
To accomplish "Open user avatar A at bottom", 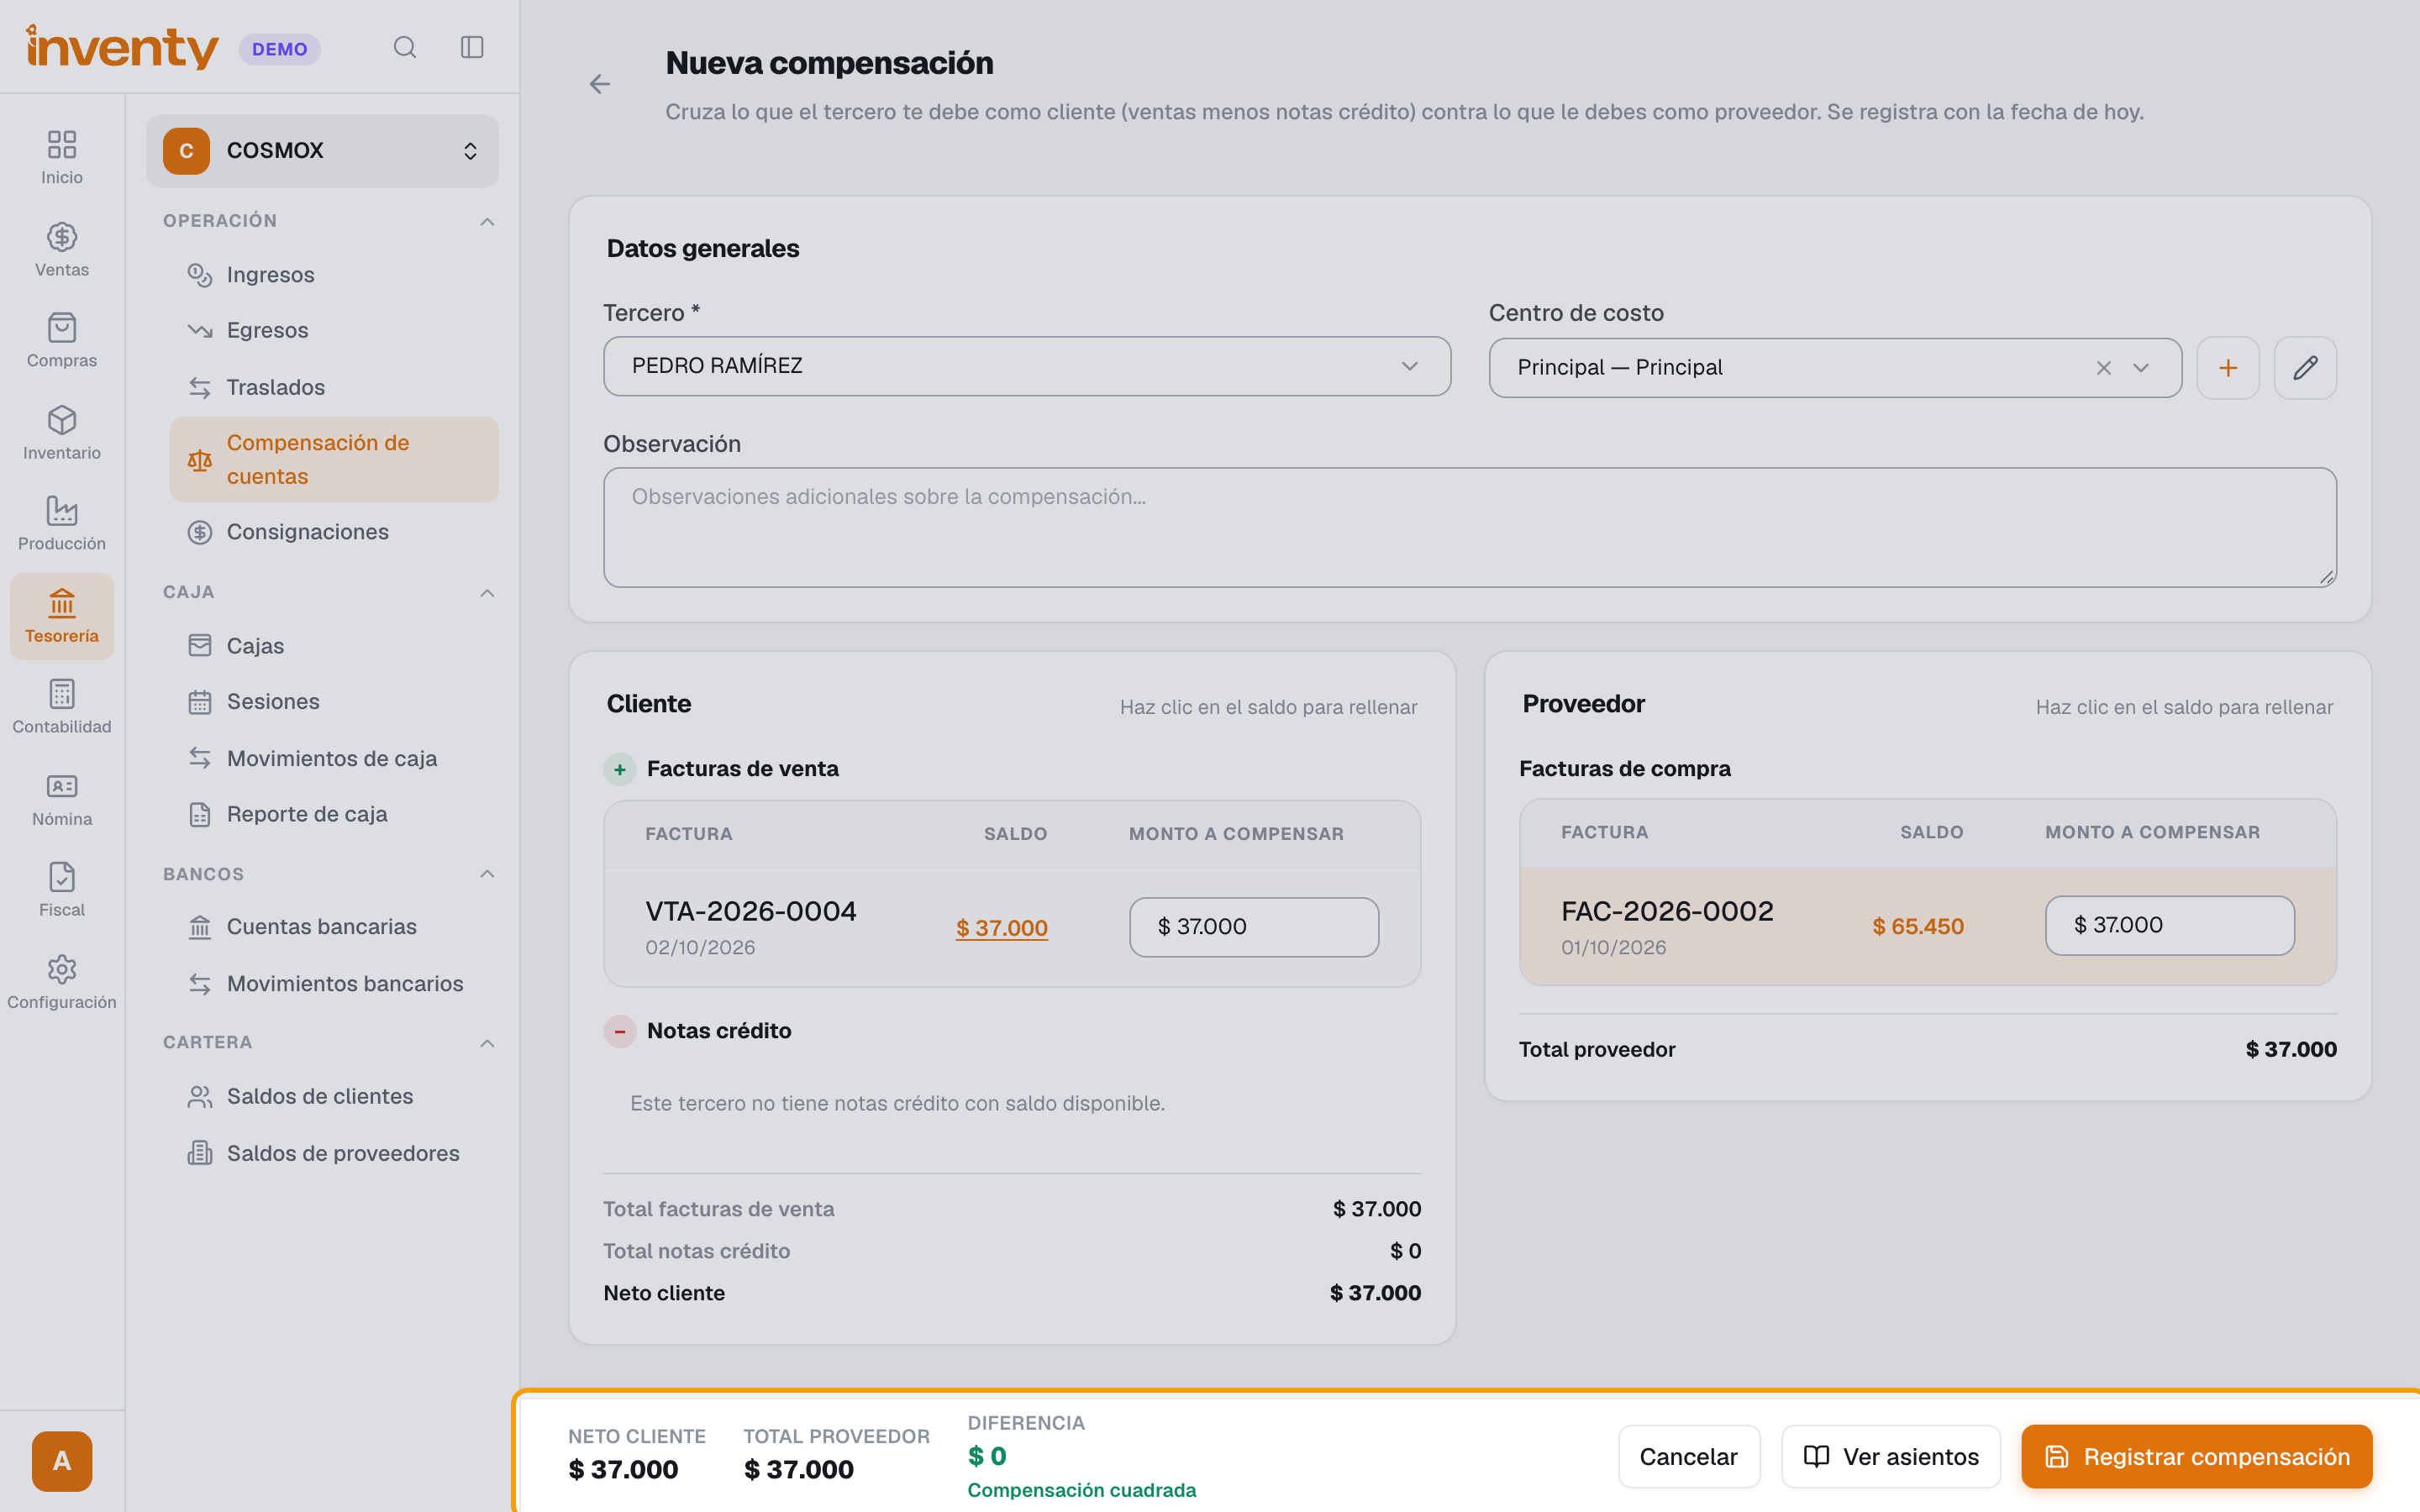I will 62,1461.
